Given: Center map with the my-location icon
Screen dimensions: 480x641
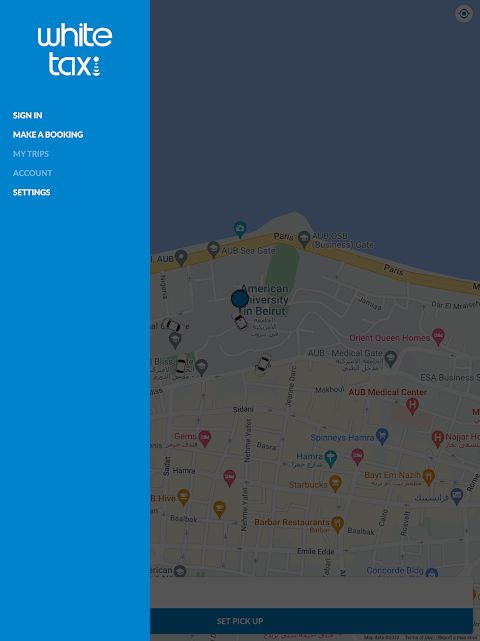Looking at the screenshot, I should (464, 13).
